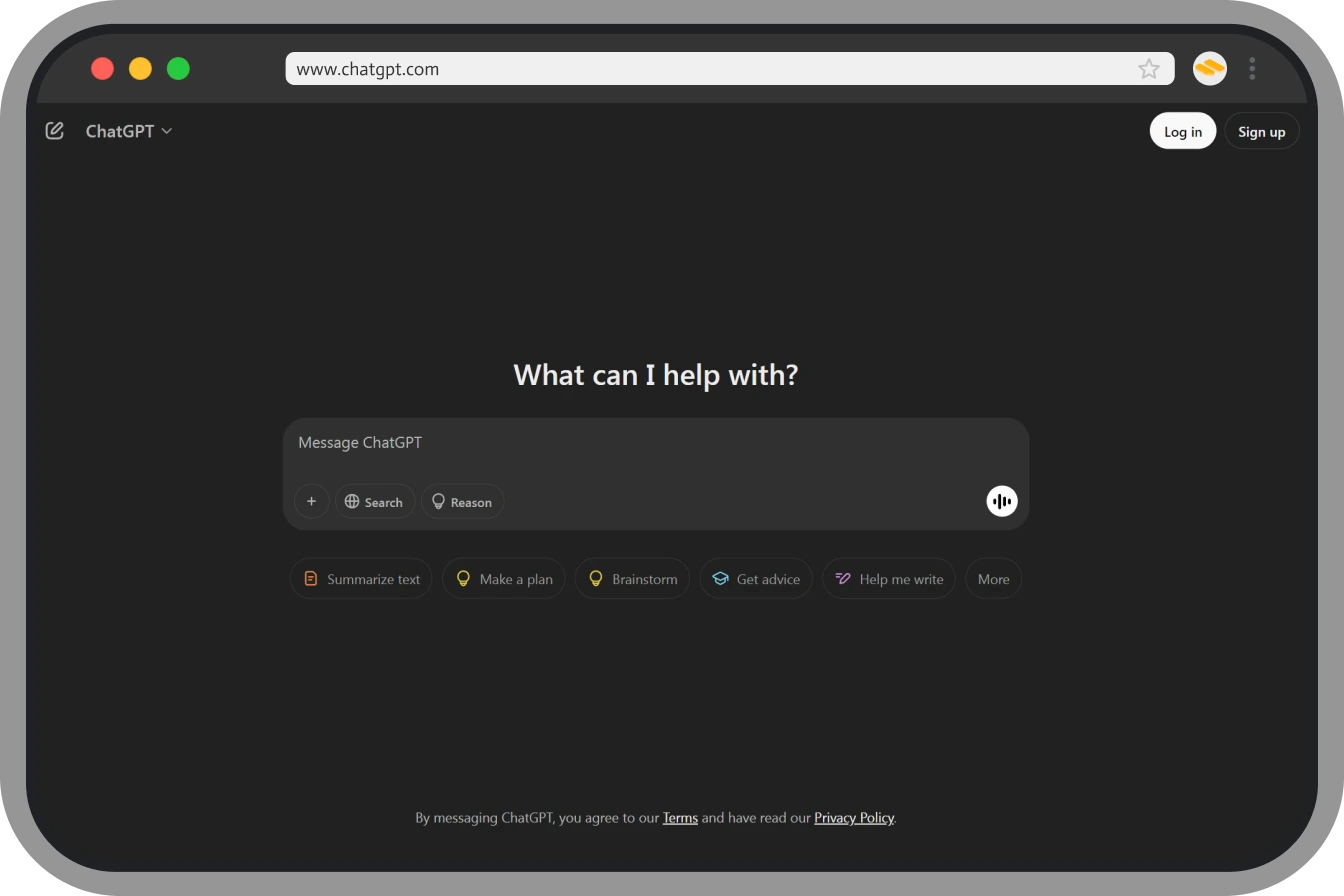The image size is (1344, 896).
Task: Expand the ChatGPT model dropdown
Action: click(129, 131)
